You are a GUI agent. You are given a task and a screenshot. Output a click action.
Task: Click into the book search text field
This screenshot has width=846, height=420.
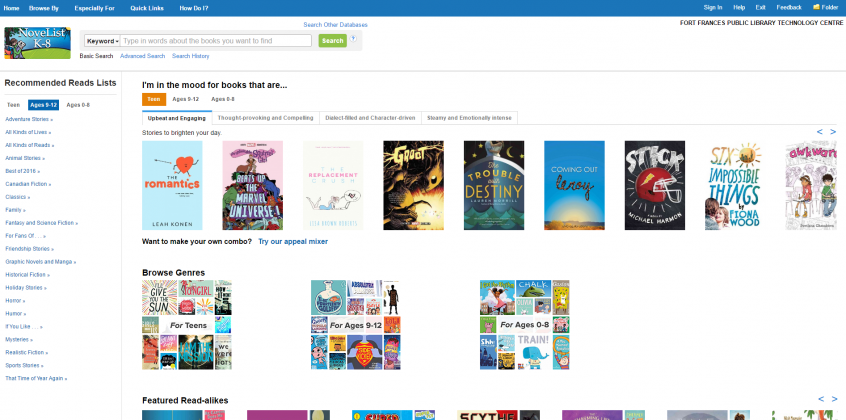coord(216,41)
